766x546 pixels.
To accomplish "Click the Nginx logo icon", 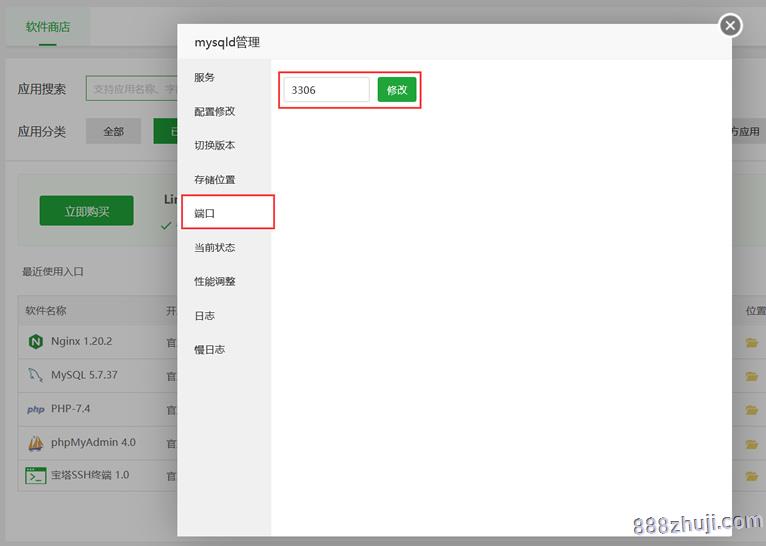I will coord(36,341).
